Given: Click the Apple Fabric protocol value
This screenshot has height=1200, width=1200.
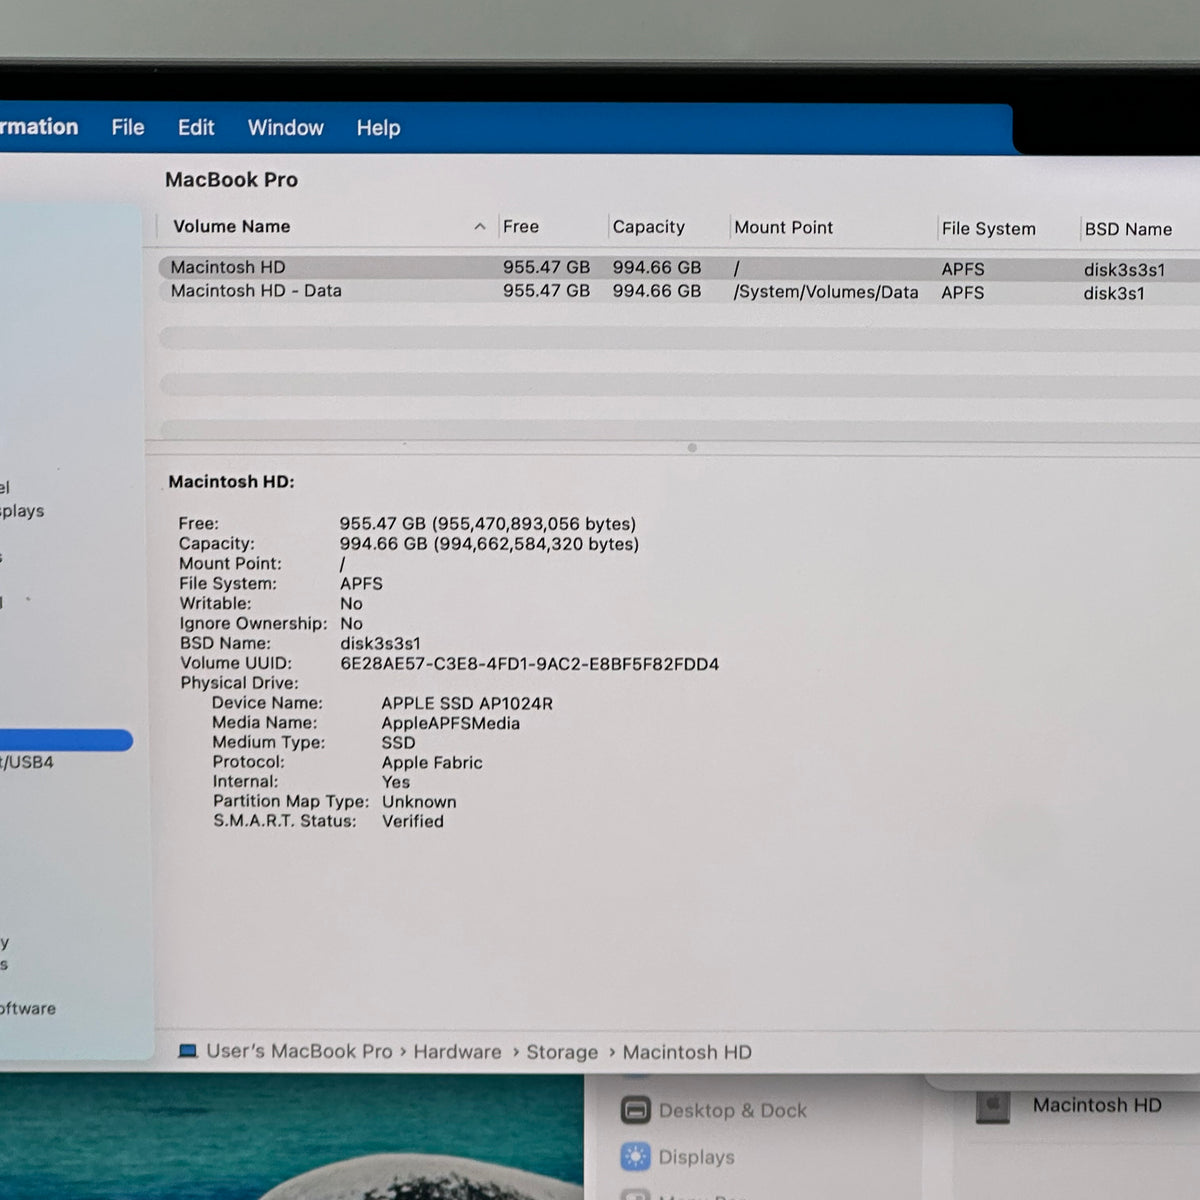Looking at the screenshot, I should pos(432,763).
